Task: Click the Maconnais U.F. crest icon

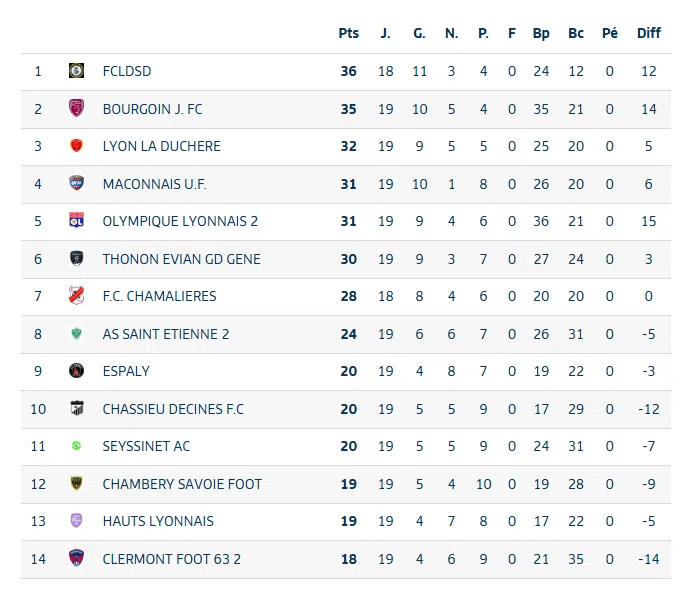Action: point(76,184)
